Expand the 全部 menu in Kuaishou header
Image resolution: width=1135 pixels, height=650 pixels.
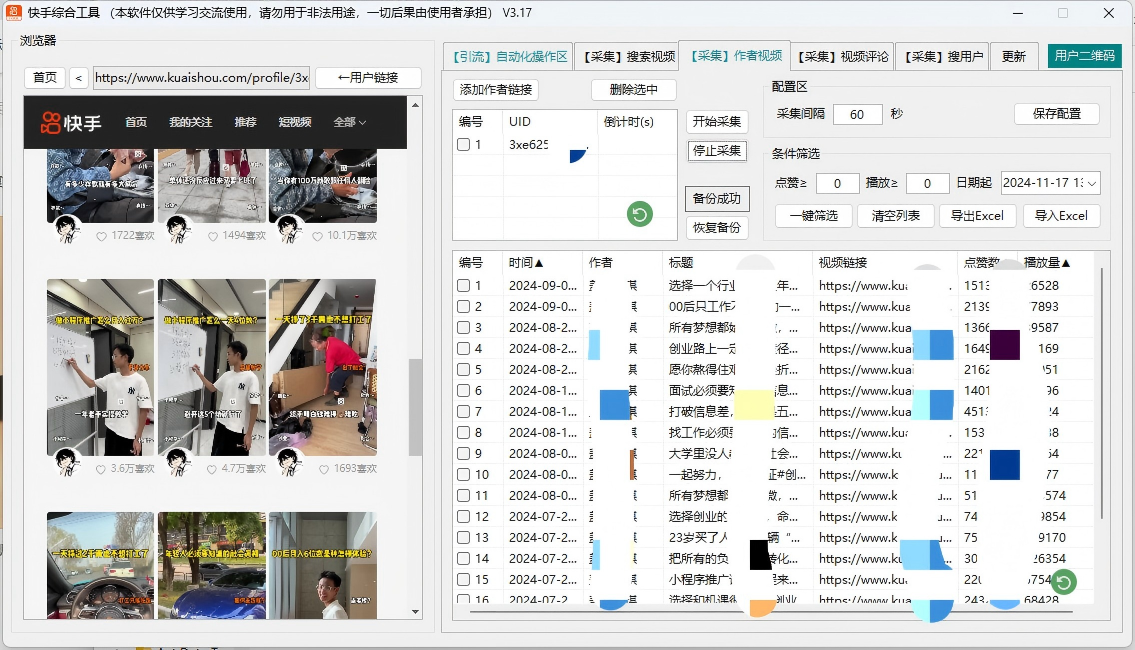click(350, 122)
